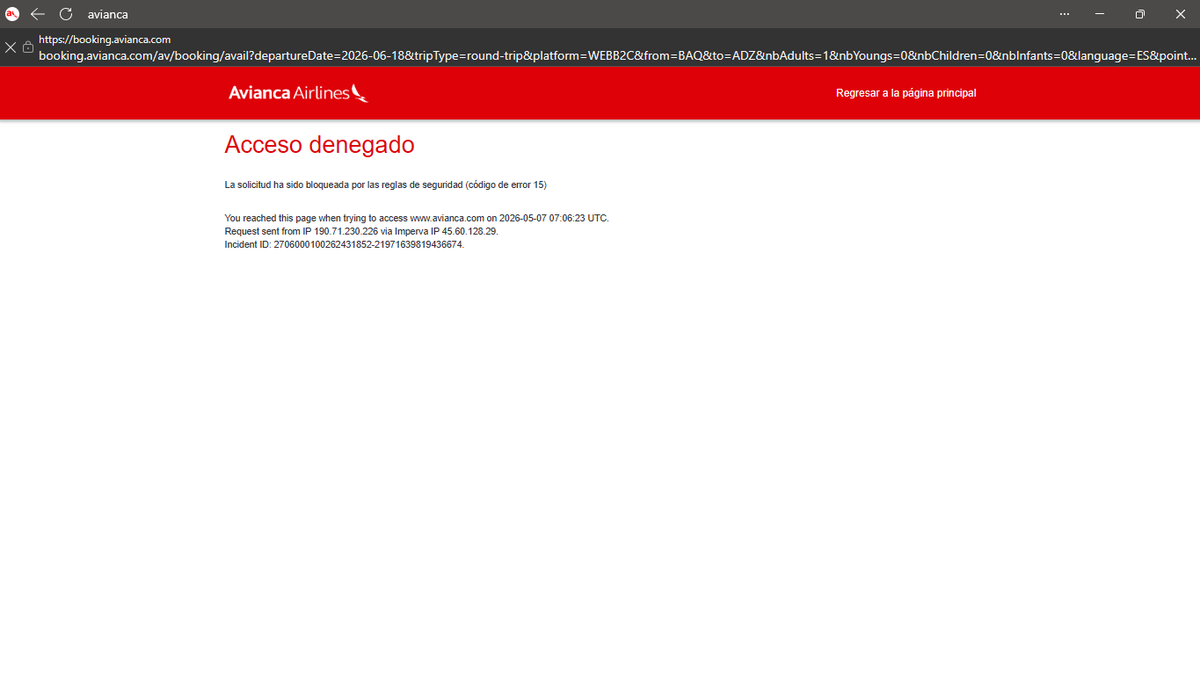Click the 'You reached this page' line
This screenshot has height=673, width=1200.
pos(416,218)
